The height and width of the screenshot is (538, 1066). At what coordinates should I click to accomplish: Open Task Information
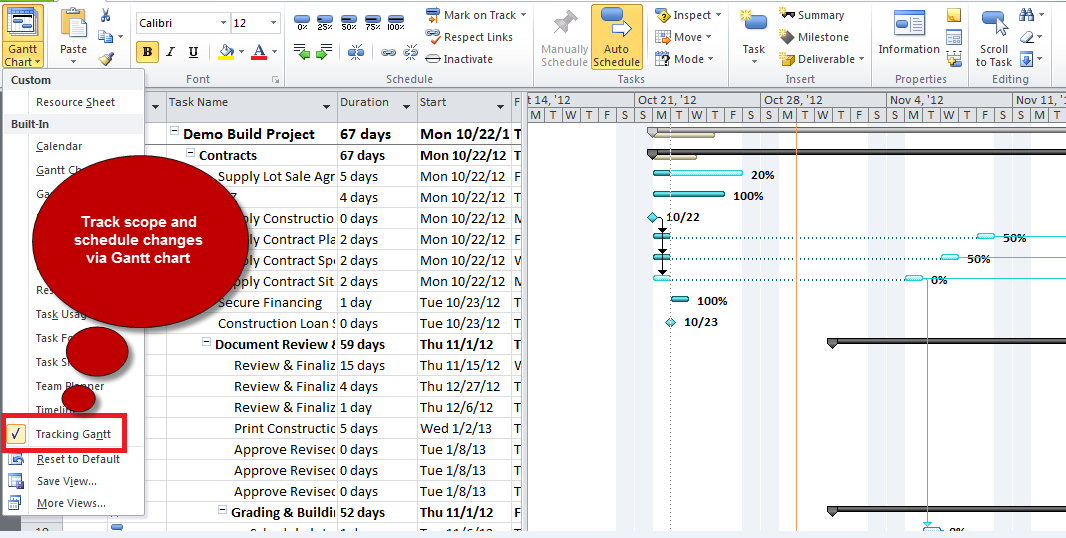click(908, 33)
